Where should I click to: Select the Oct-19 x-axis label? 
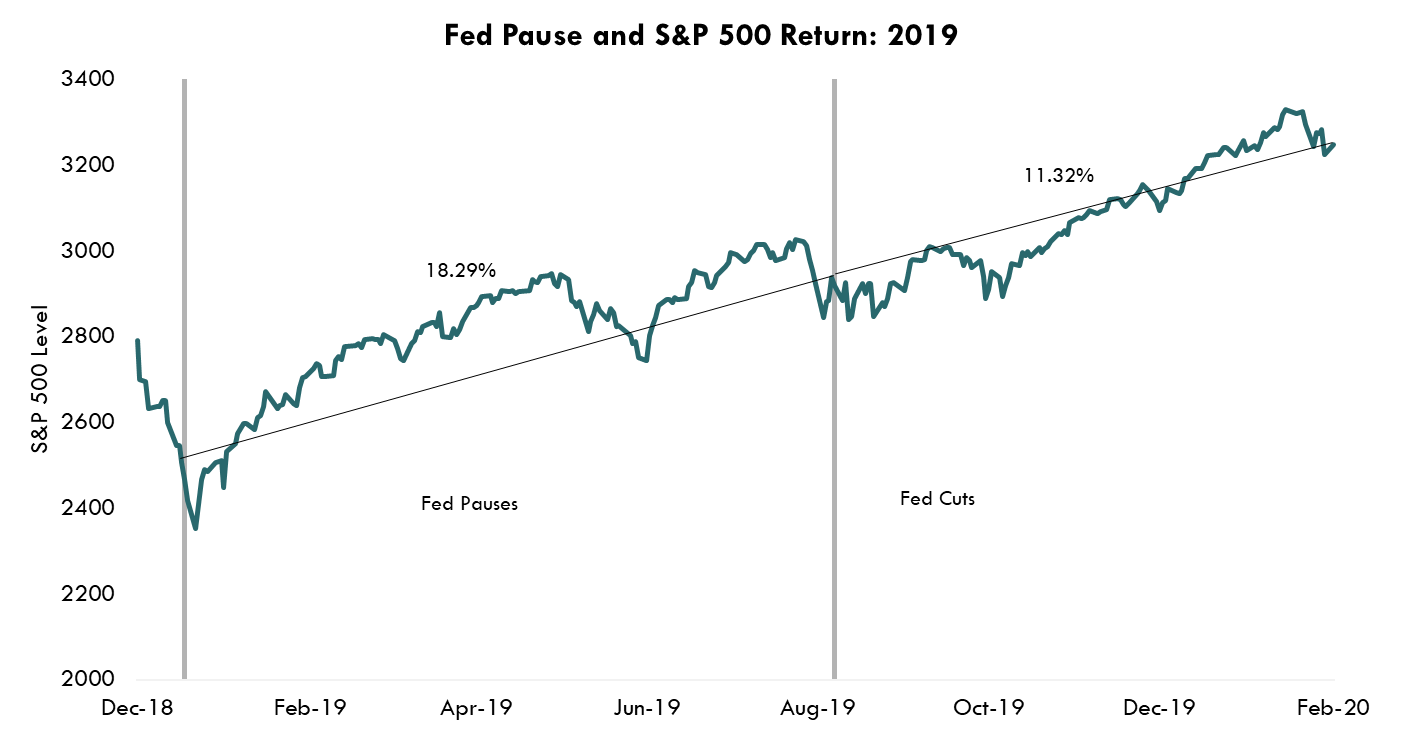(989, 708)
